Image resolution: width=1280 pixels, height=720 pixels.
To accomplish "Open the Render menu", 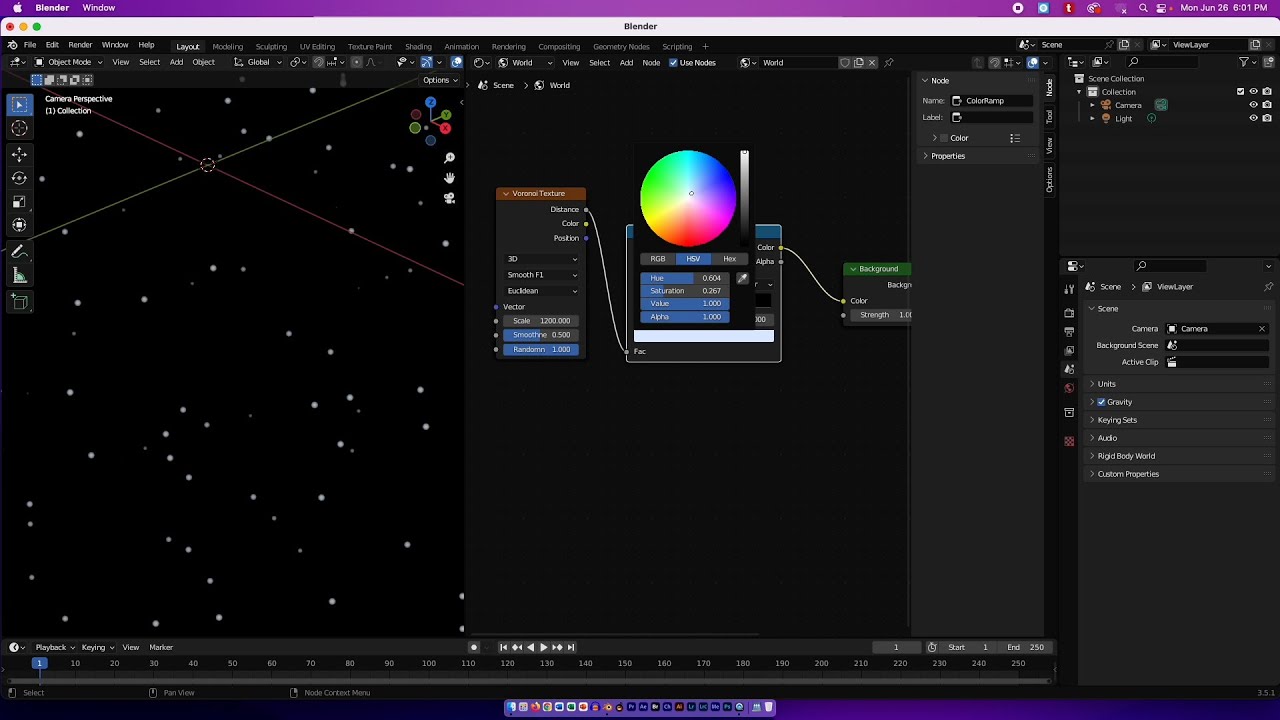I will coord(80,45).
